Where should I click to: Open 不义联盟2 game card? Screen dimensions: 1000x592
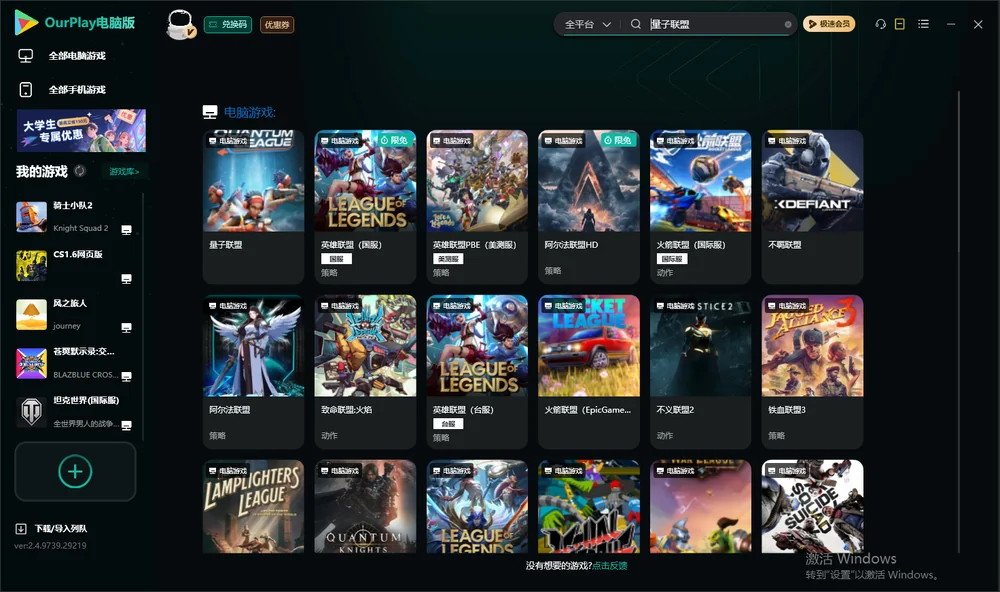[700, 372]
